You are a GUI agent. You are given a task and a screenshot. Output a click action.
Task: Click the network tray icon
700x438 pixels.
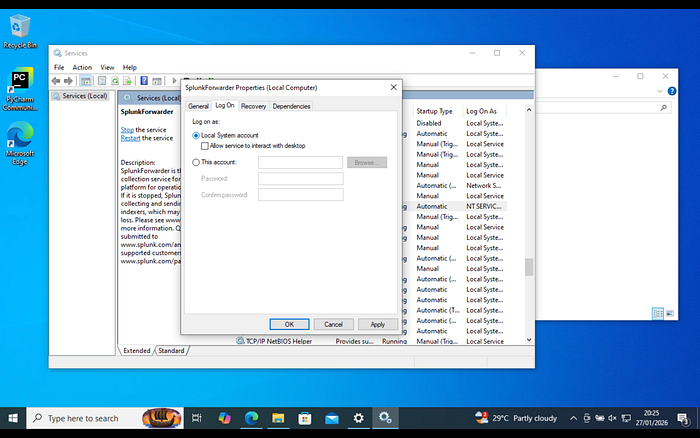626,418
